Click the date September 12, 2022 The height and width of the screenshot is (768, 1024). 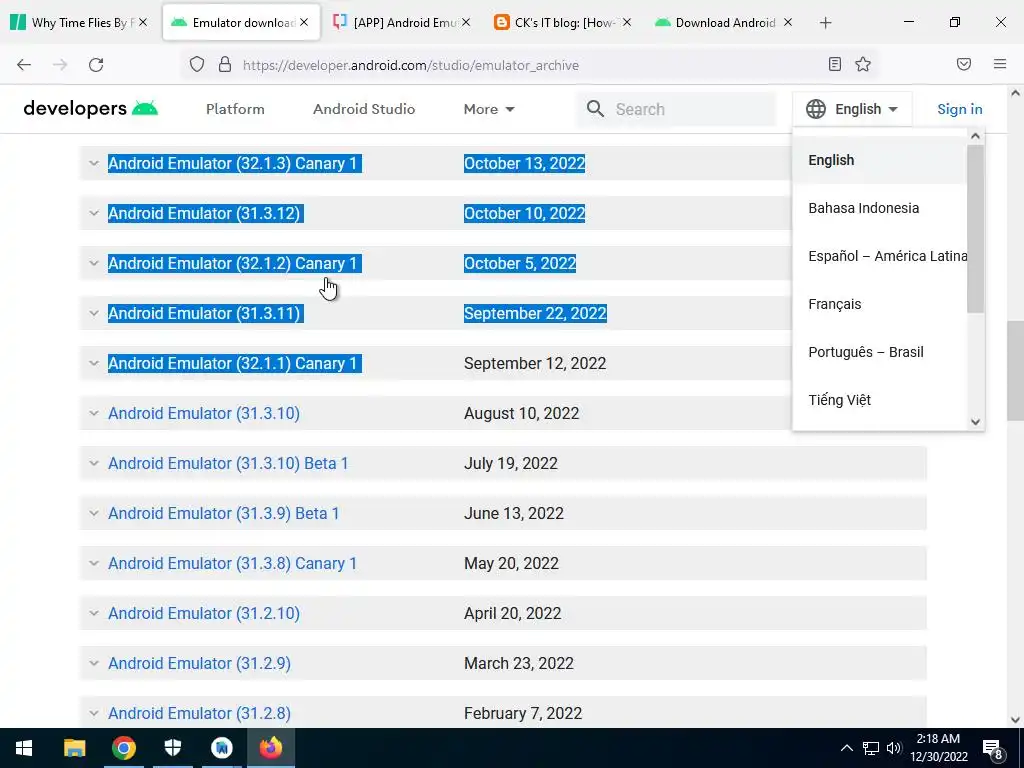click(535, 363)
